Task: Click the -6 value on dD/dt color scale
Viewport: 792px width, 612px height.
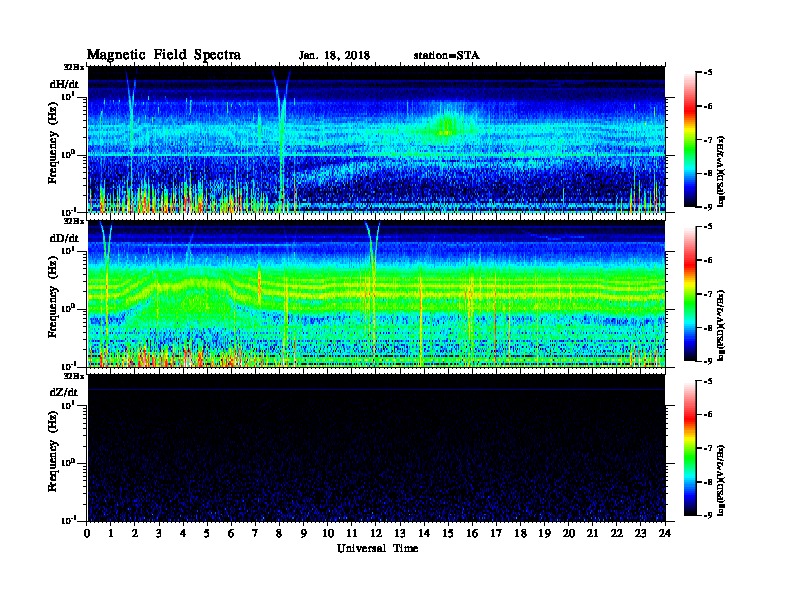Action: 708,261
